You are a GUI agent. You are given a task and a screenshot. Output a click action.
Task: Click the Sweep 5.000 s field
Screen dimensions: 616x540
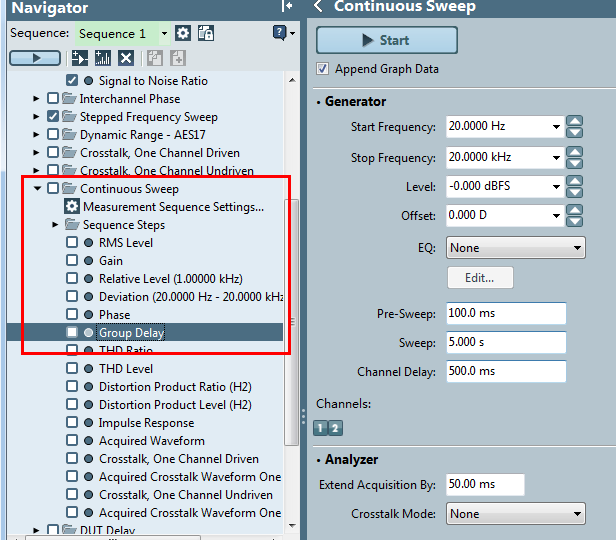pyautogui.click(x=506, y=342)
